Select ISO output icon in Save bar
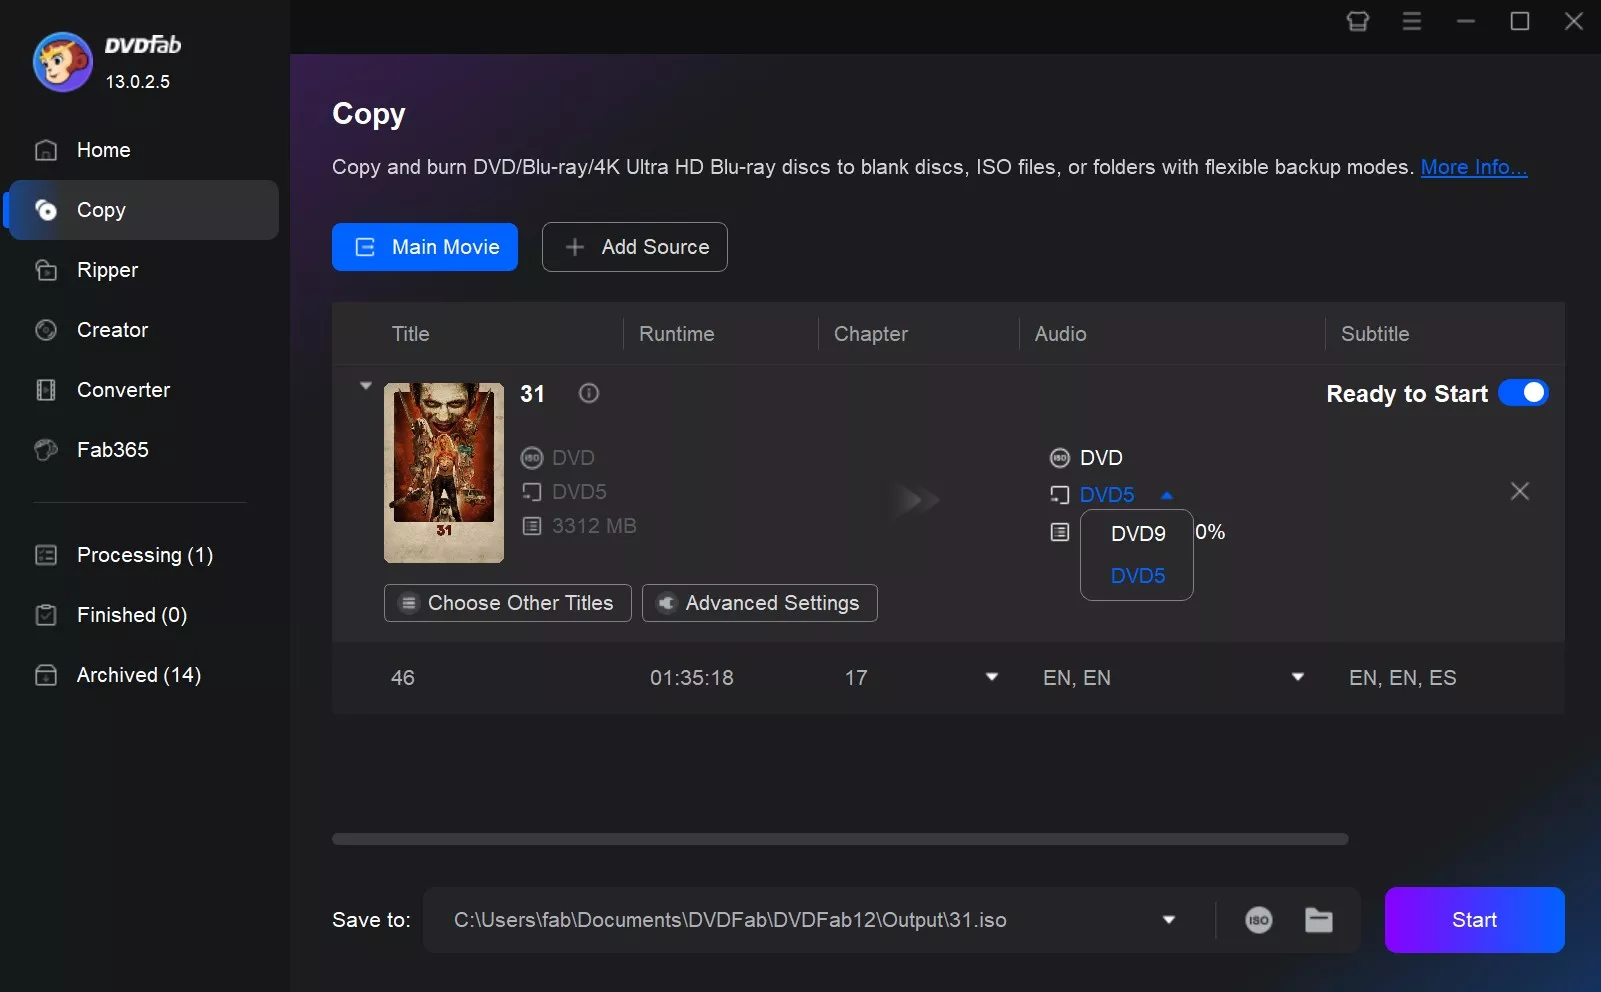1601x992 pixels. click(1258, 920)
